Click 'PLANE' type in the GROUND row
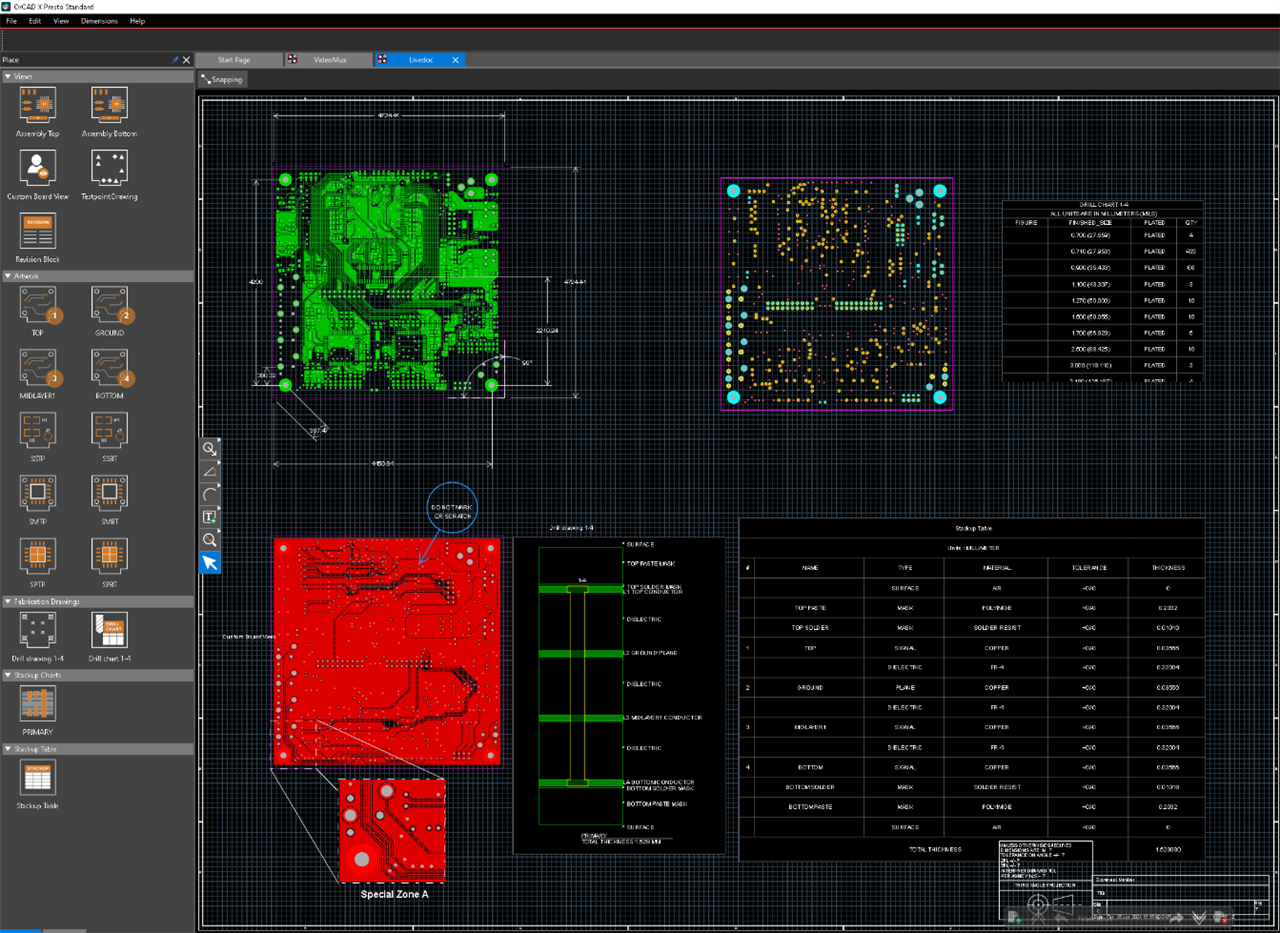 (x=905, y=688)
